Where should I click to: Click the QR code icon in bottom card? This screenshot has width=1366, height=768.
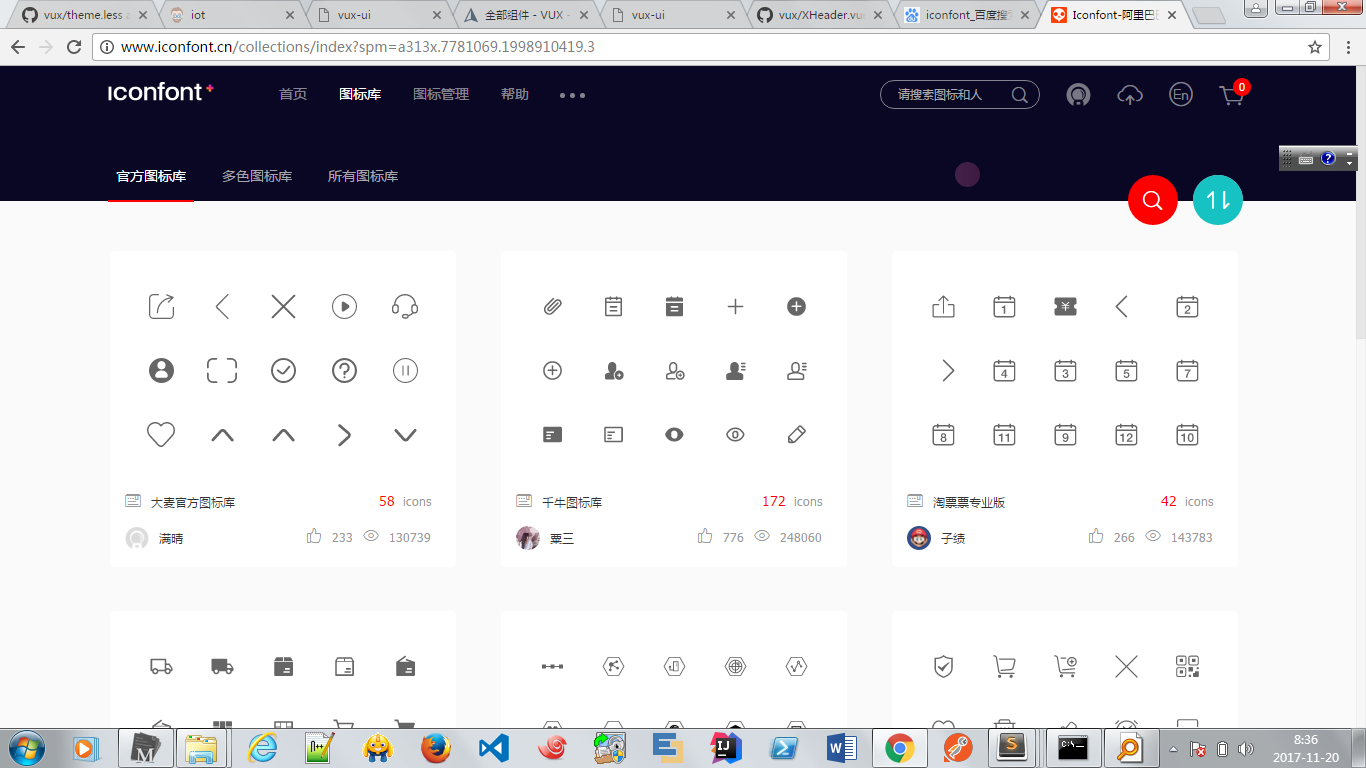click(1187, 666)
